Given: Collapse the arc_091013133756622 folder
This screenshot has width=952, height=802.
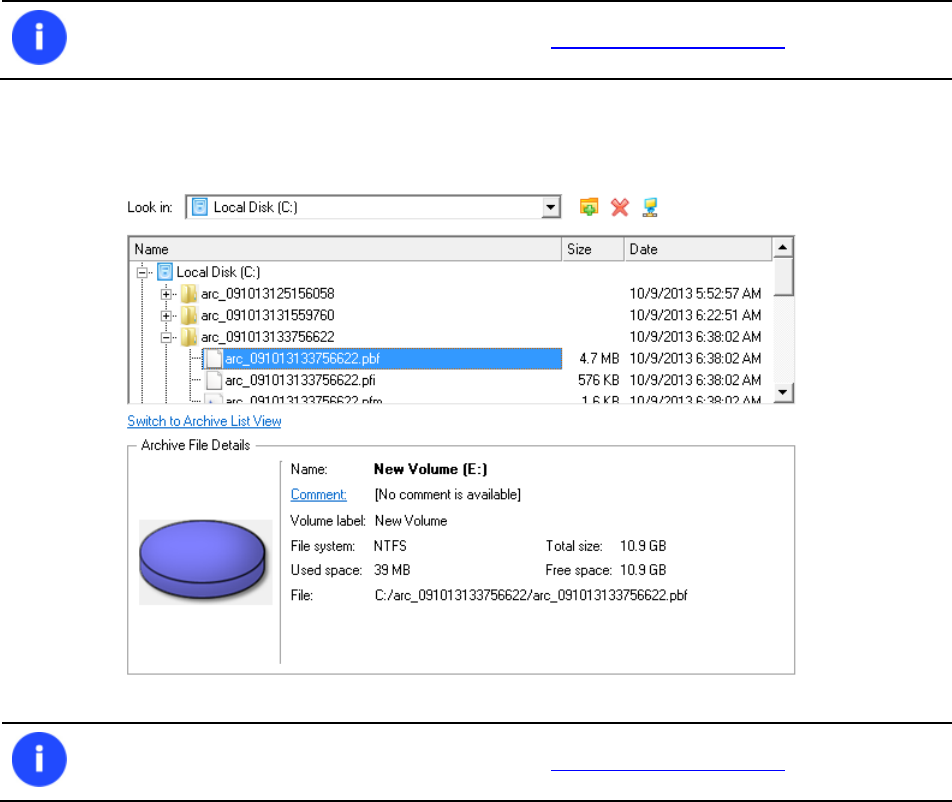Looking at the screenshot, I should [x=166, y=337].
